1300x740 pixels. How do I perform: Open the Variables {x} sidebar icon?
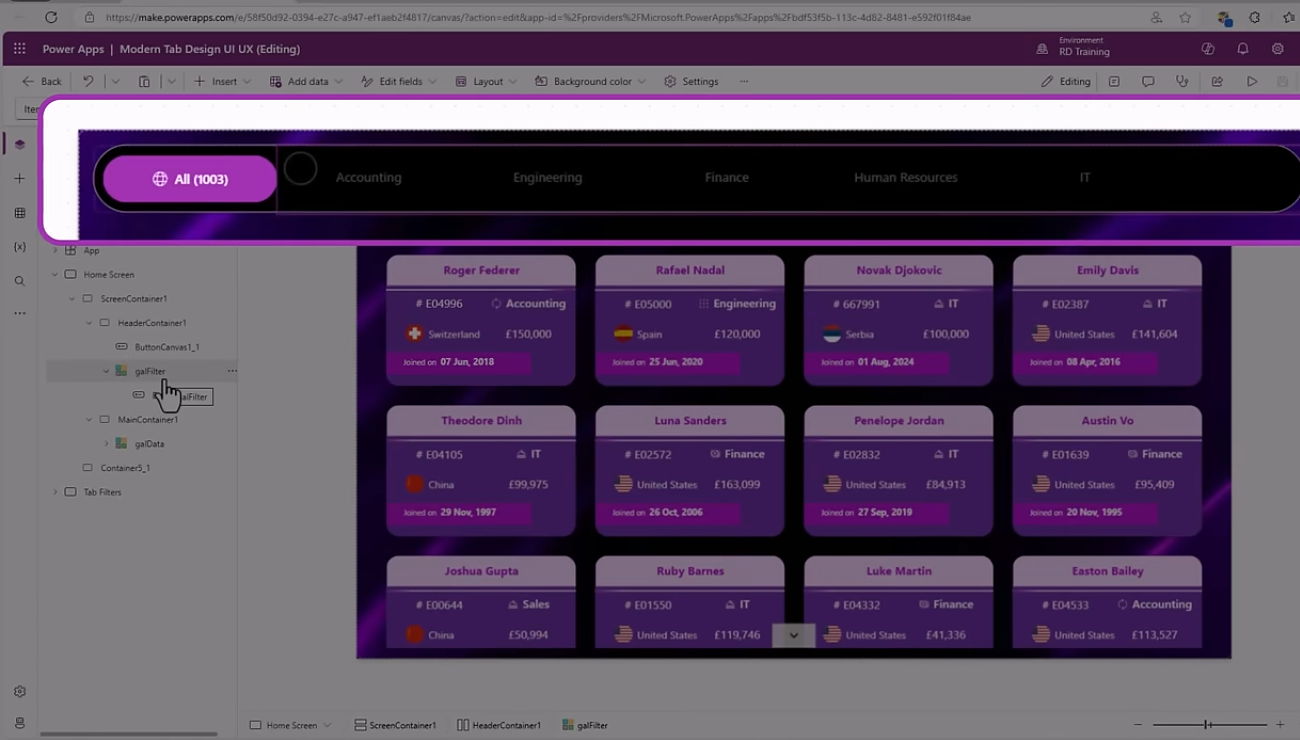click(19, 247)
